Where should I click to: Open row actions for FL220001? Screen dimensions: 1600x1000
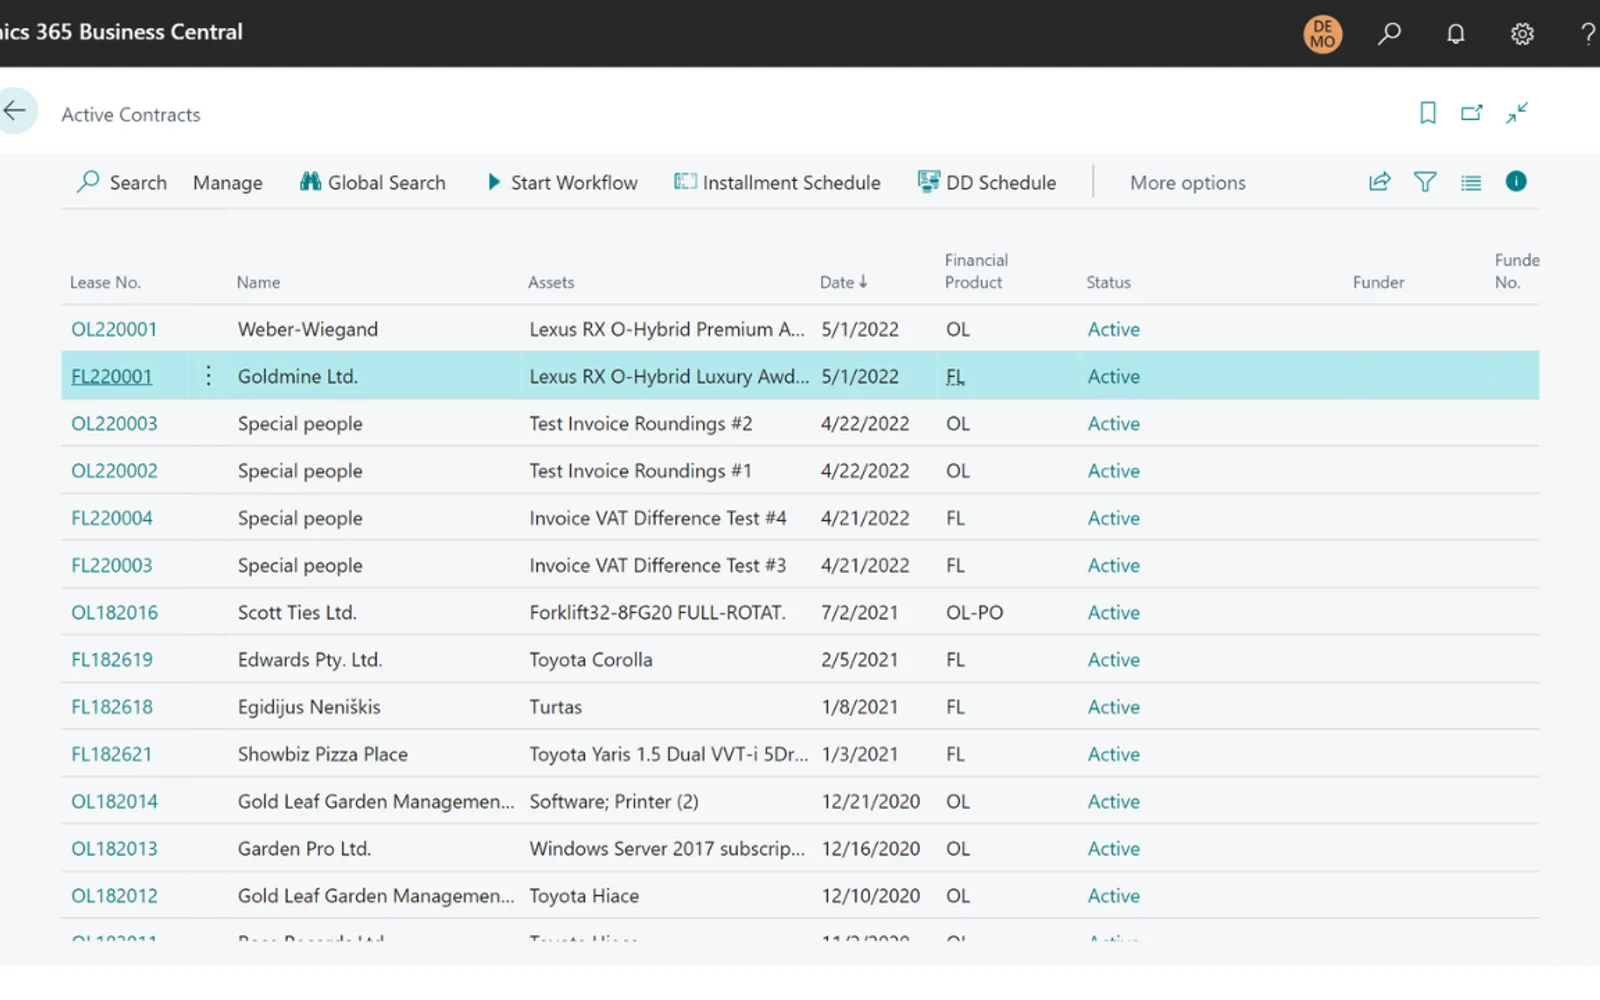[208, 376]
